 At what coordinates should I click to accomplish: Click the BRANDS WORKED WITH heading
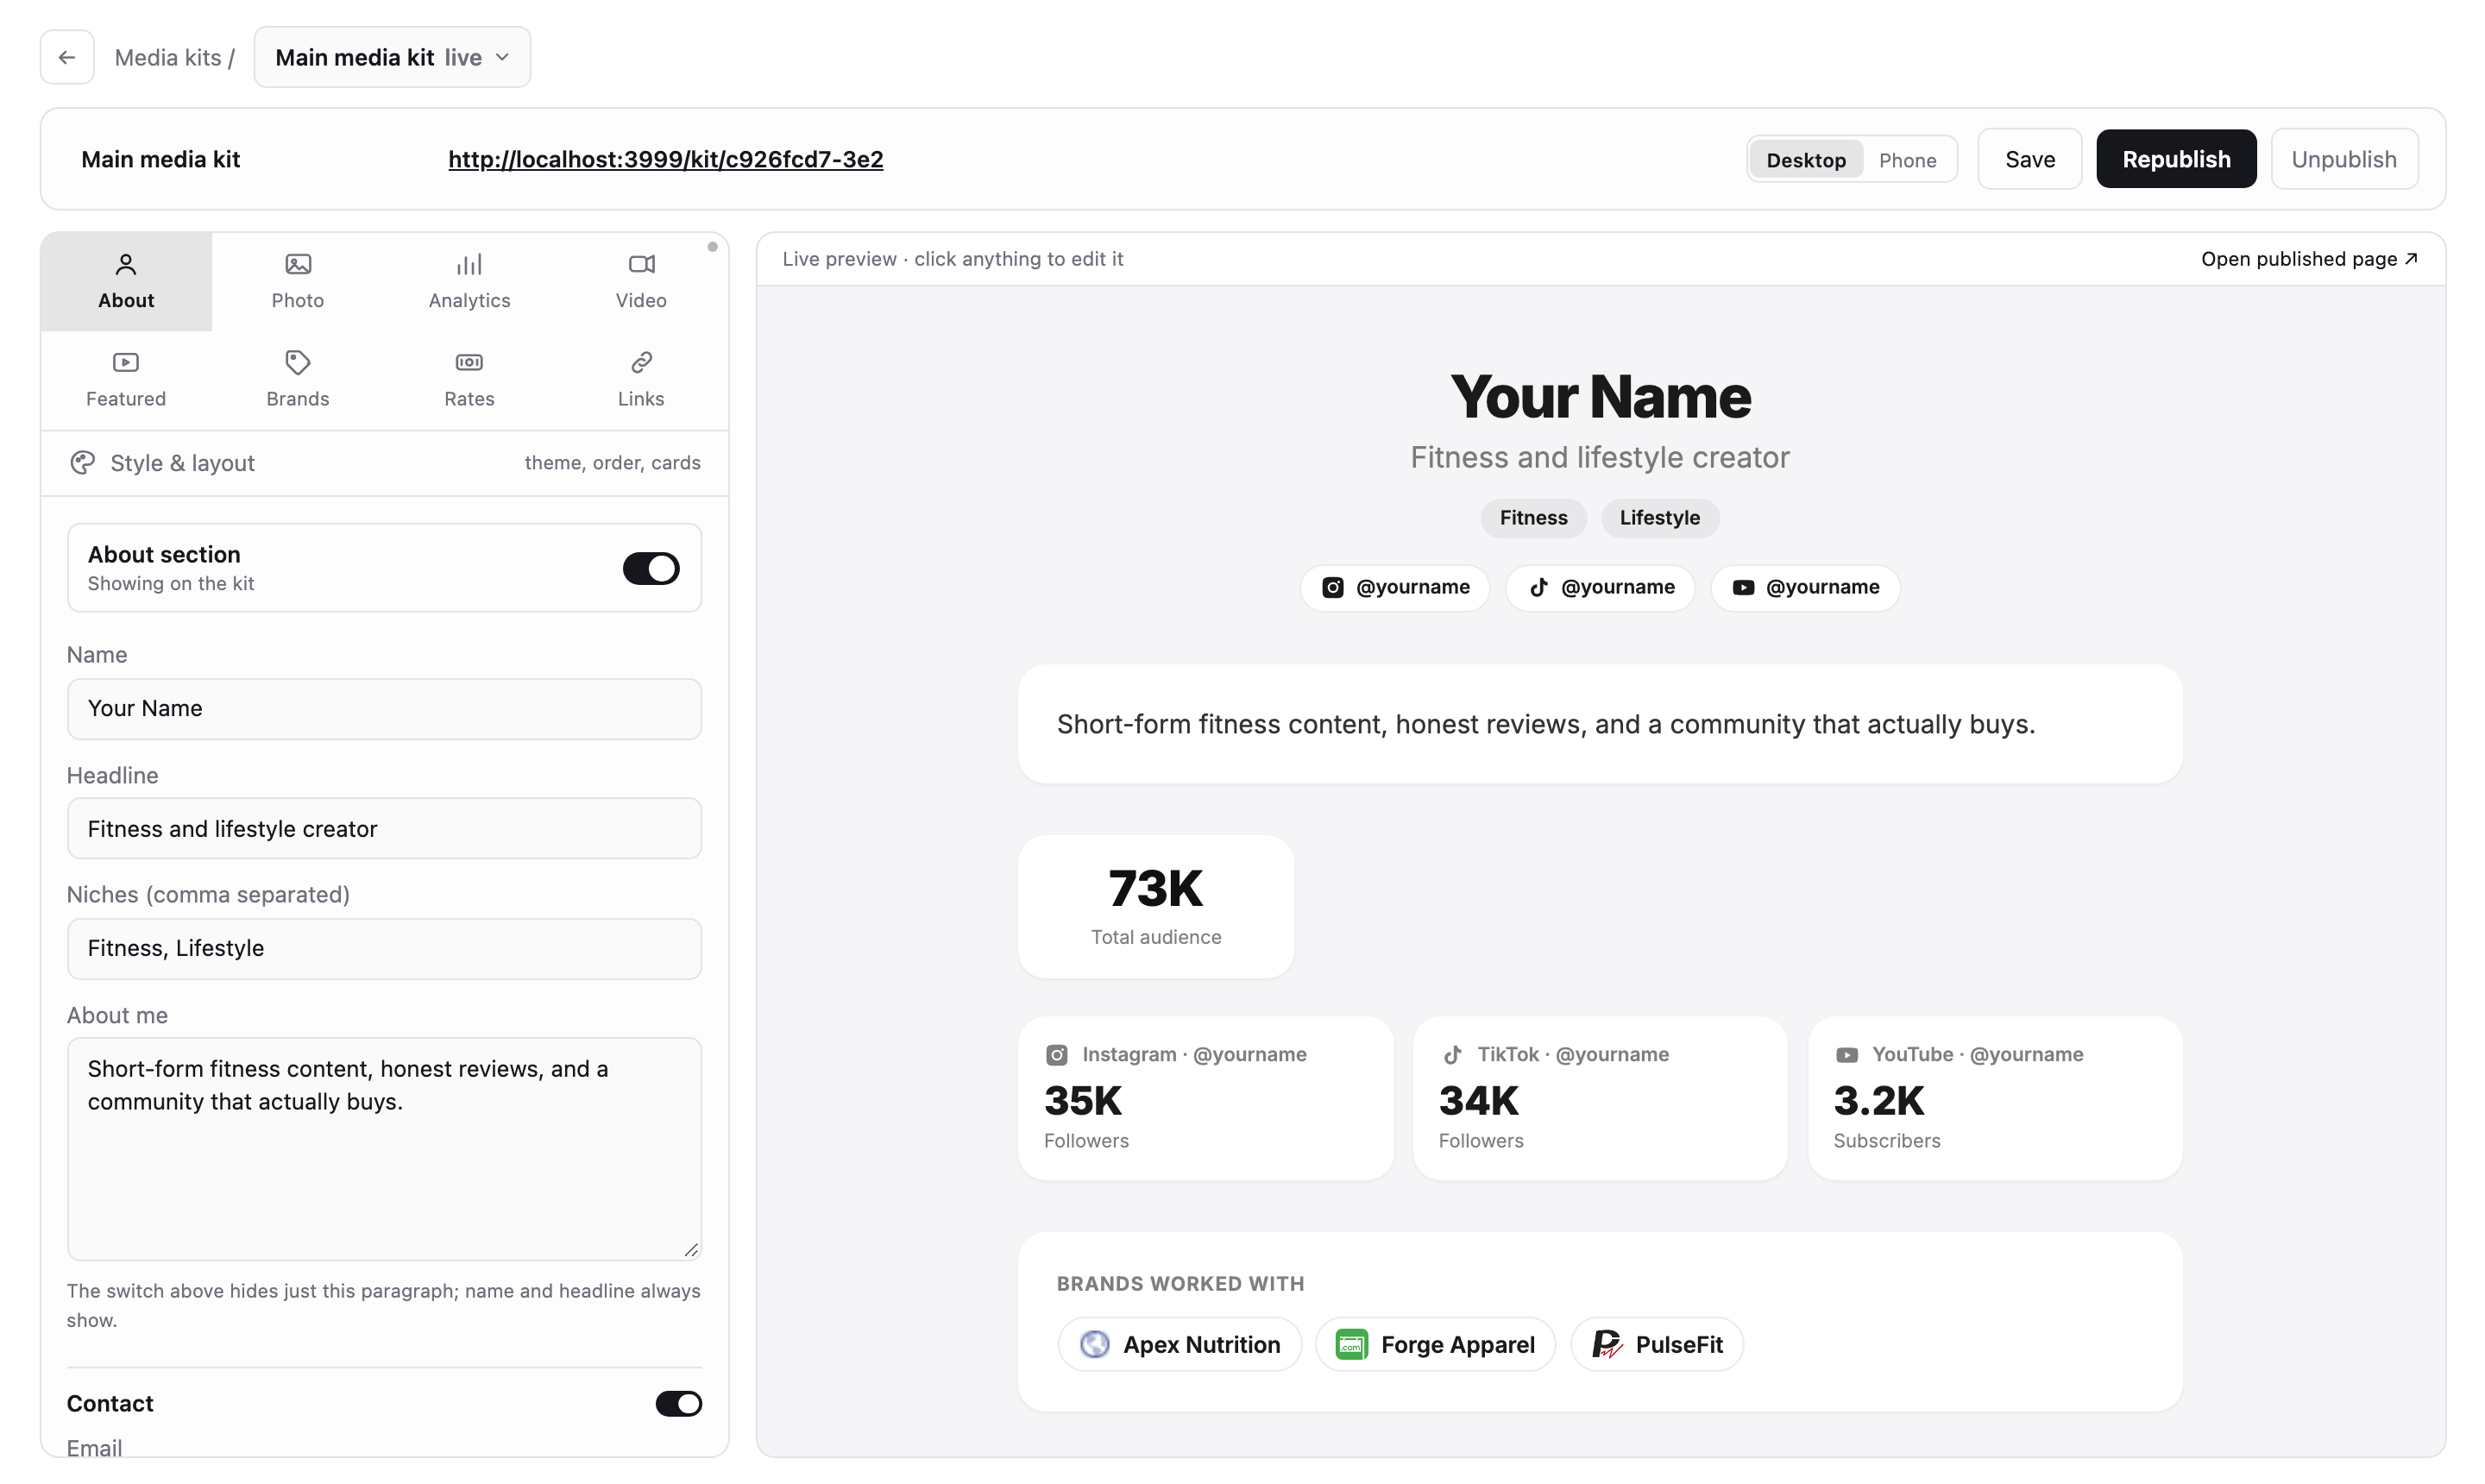coord(1181,1284)
